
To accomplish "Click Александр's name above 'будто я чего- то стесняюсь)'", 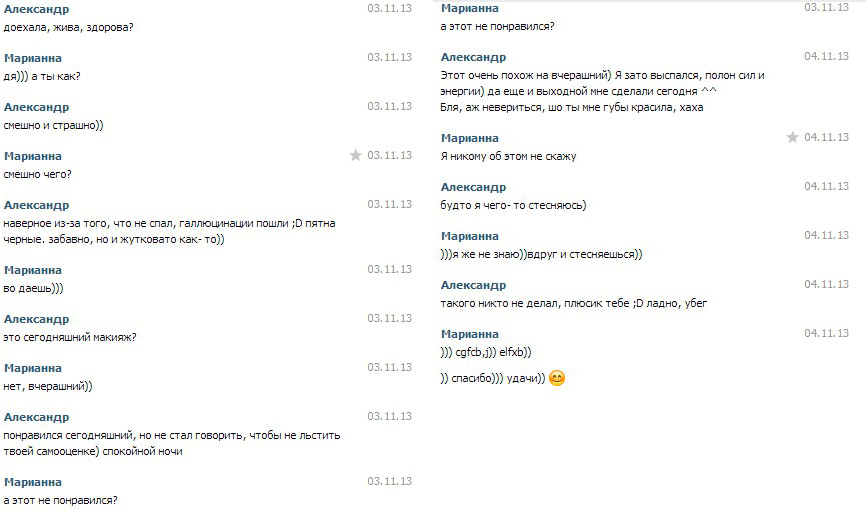I will (x=473, y=188).
